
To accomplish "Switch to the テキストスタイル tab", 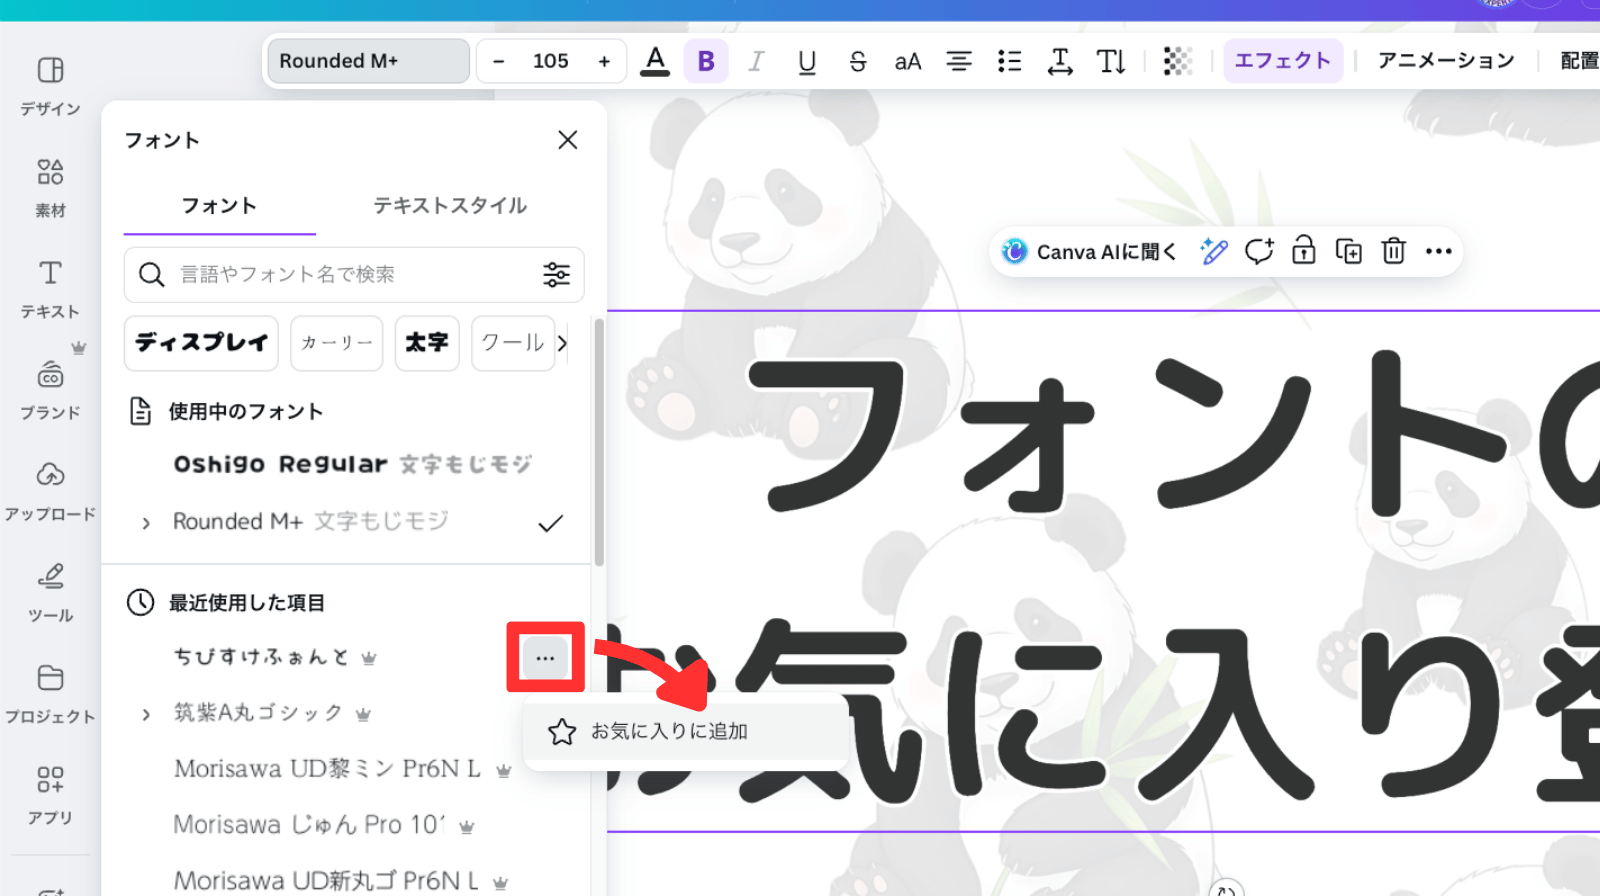I will point(450,206).
